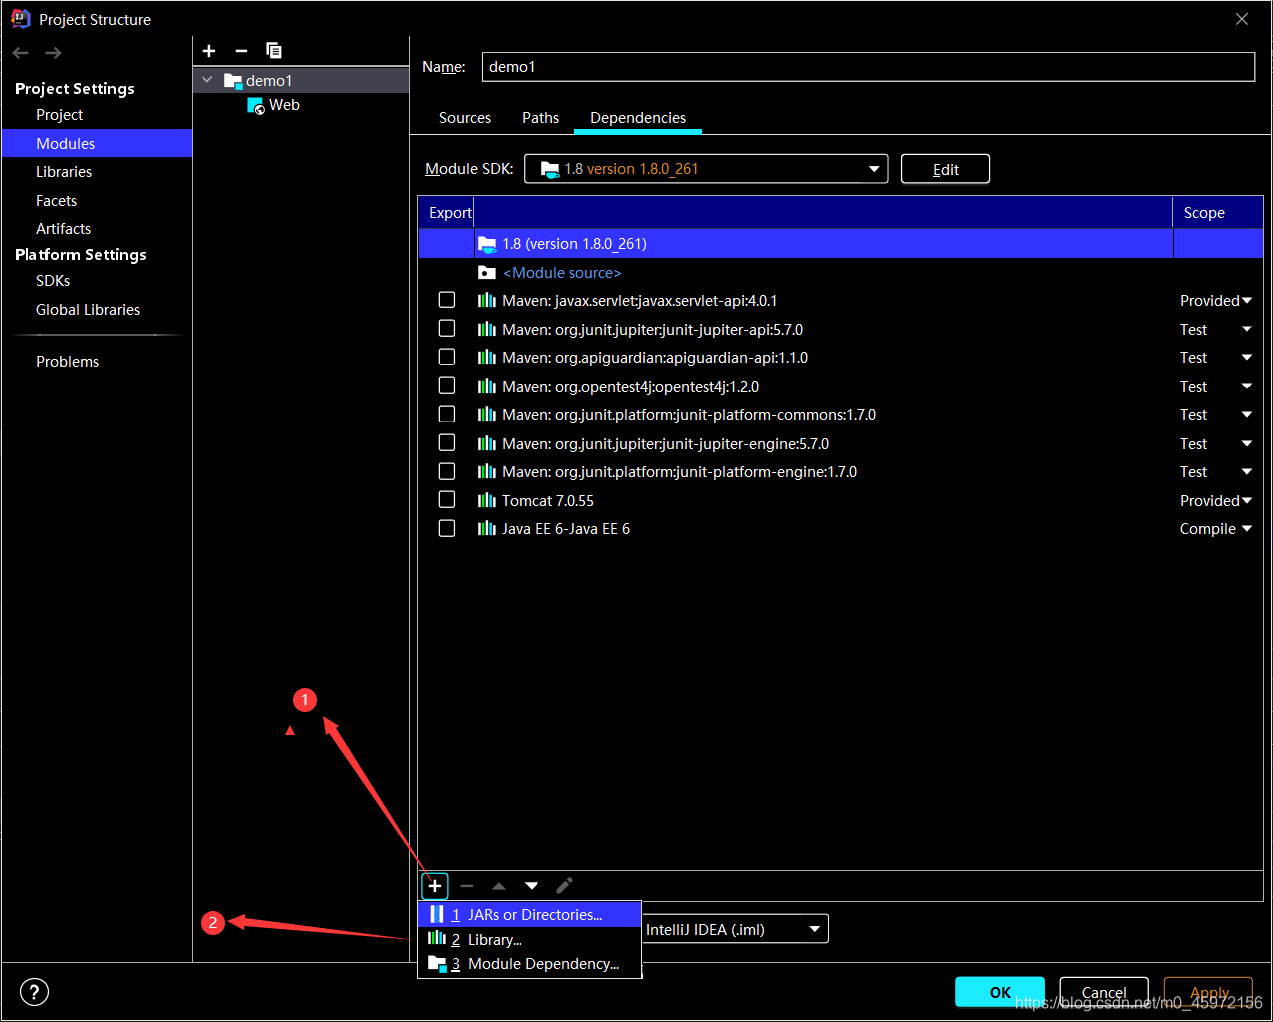
Task: Click the Edit SDK button
Action: click(946, 169)
